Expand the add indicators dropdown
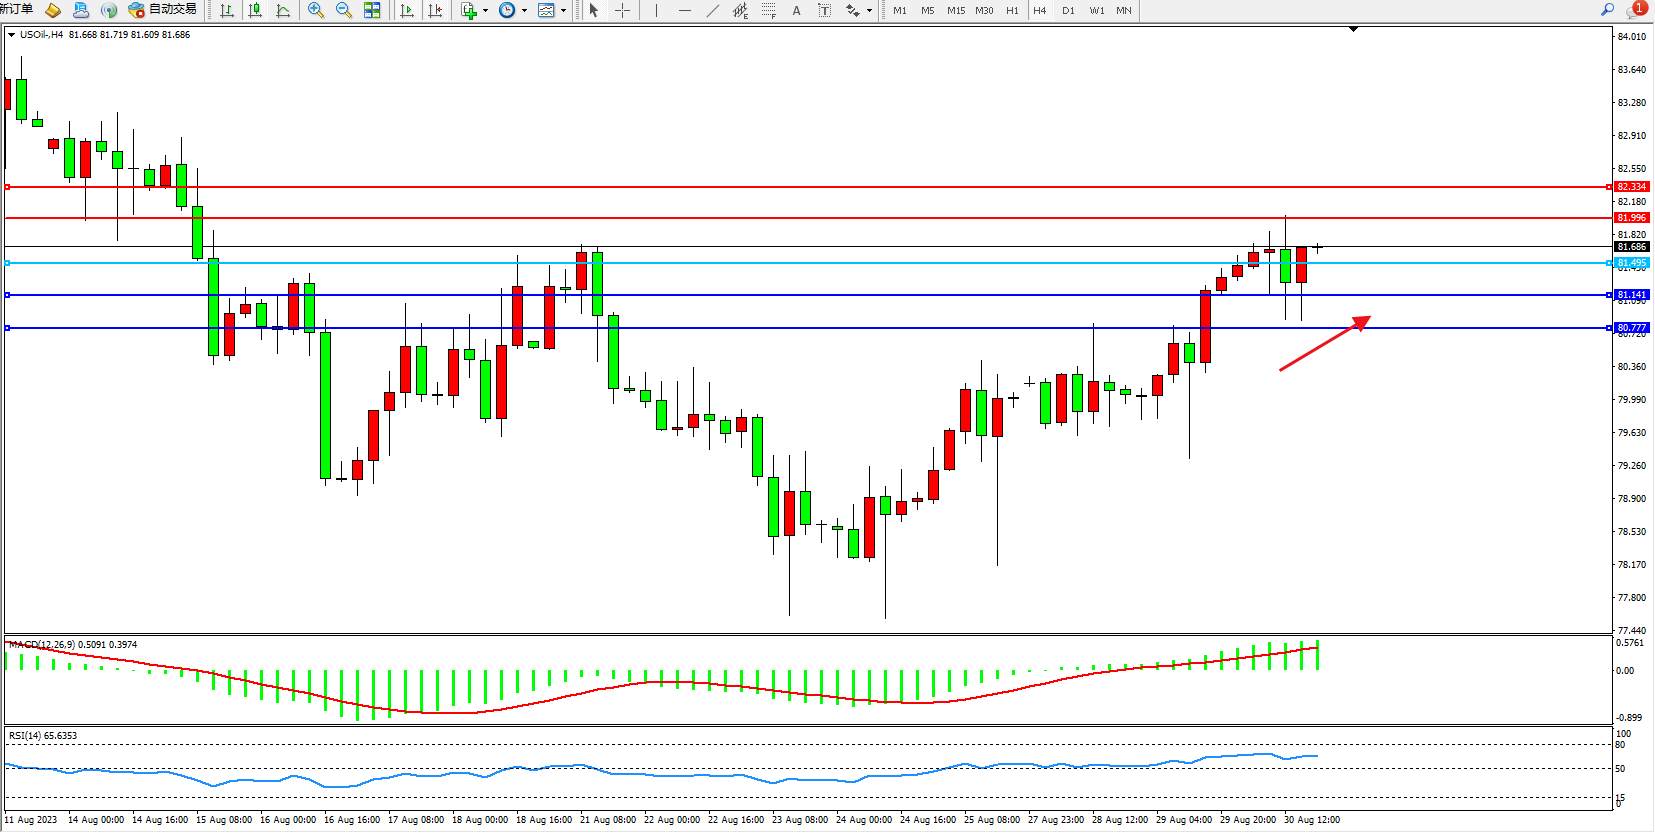Viewport: 1655px width, 833px height. pyautogui.click(x=485, y=10)
